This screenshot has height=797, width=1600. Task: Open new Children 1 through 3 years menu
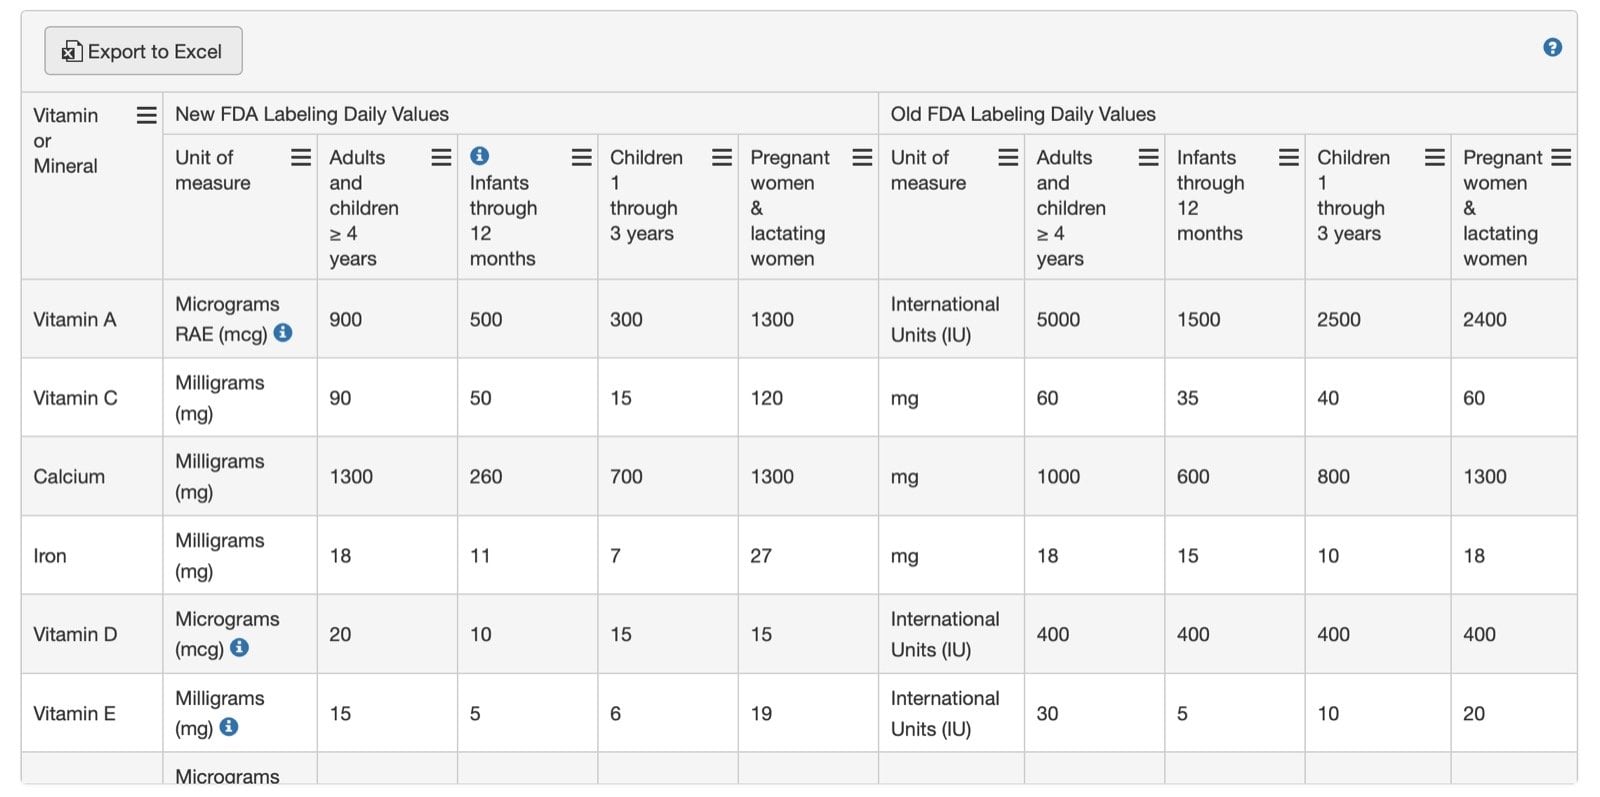[x=722, y=157]
